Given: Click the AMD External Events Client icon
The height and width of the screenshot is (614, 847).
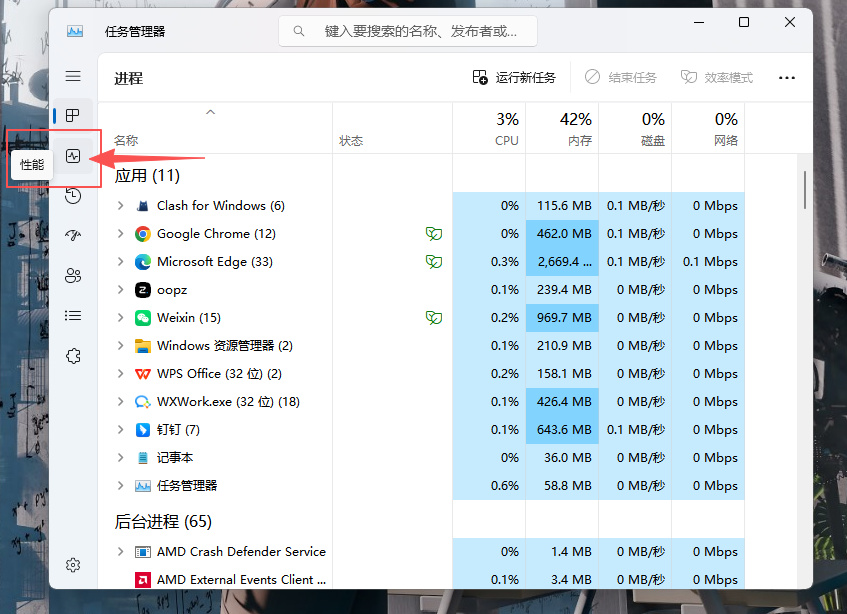Looking at the screenshot, I should [x=143, y=580].
